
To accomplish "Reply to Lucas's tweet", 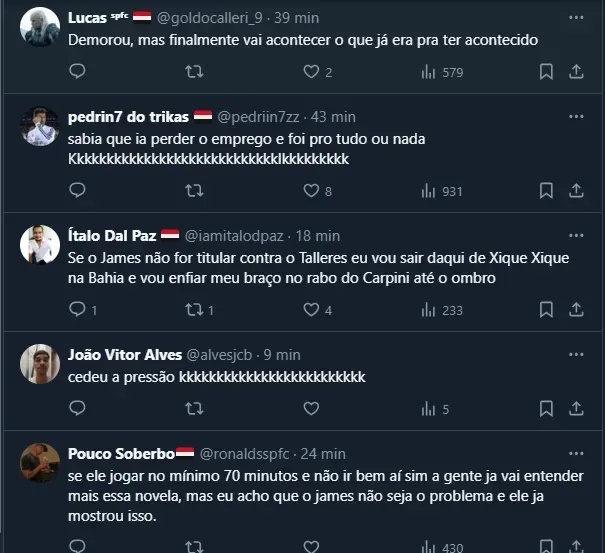I will [78, 72].
